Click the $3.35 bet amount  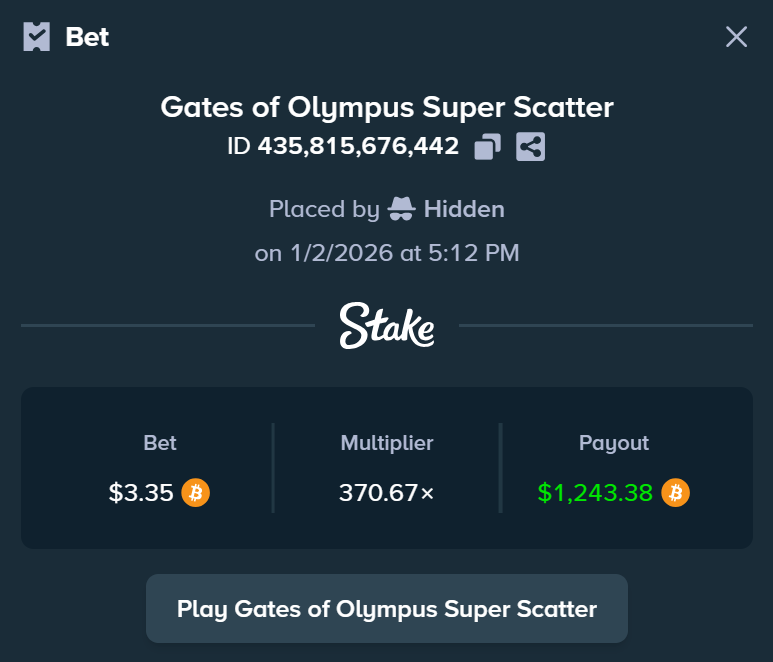[x=141, y=493]
